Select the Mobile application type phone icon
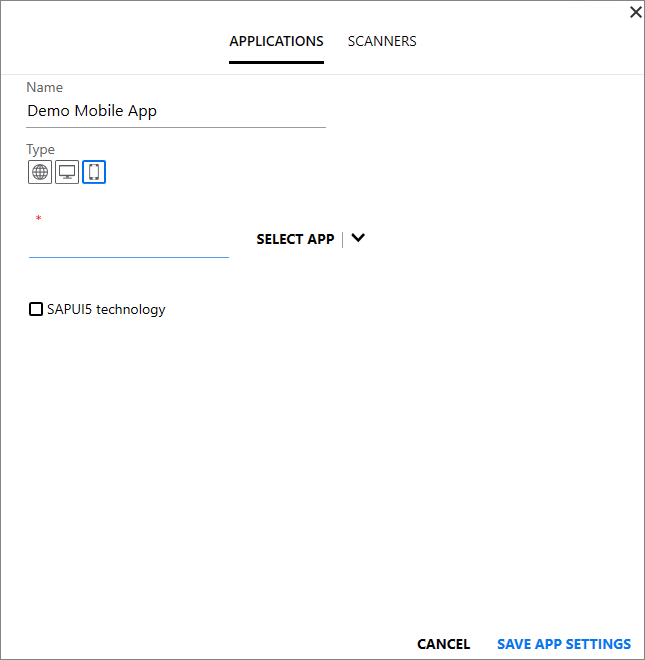 click(94, 172)
